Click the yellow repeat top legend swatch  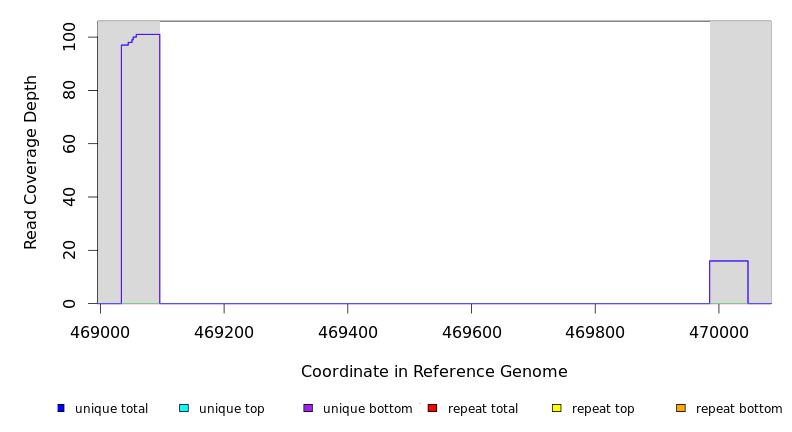point(556,408)
